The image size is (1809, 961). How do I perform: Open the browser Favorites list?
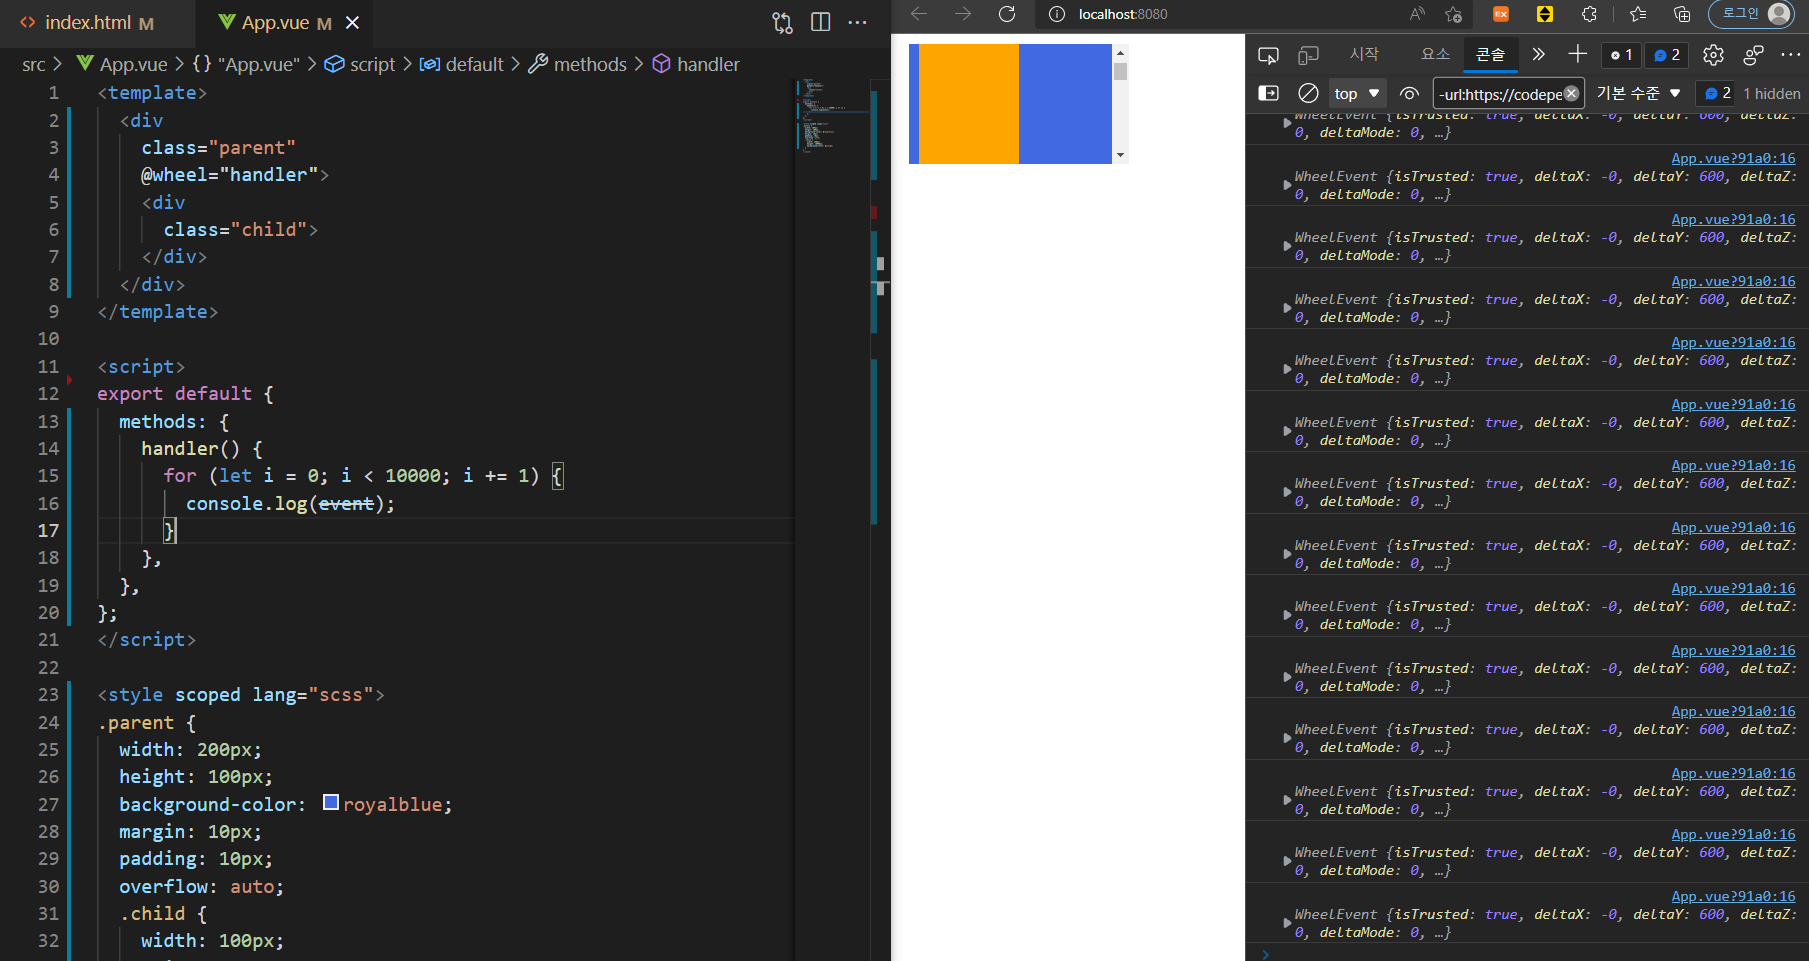coord(1637,14)
